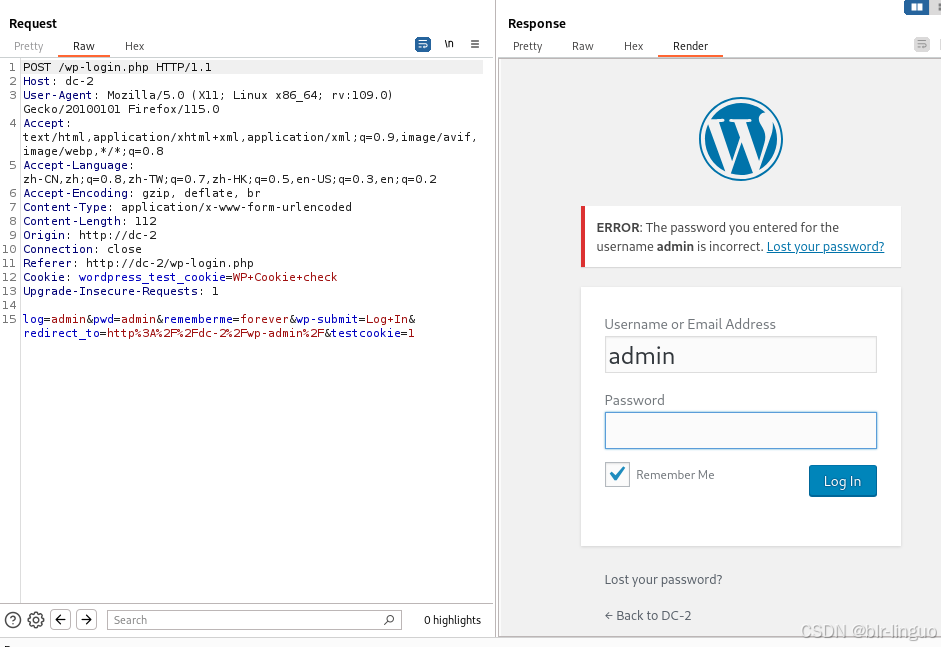
Task: Select the Response Render tab
Action: 690,46
